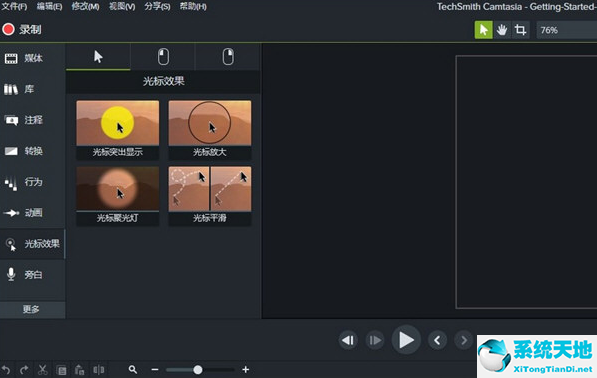
Task: Click the large Play button
Action: [x=406, y=340]
